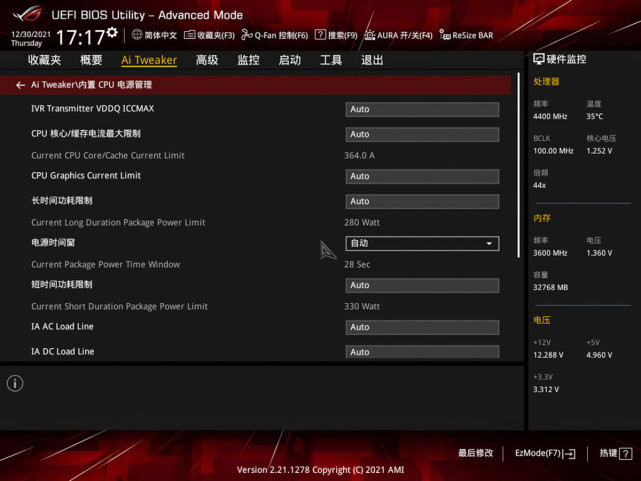Click the 4400 MHz frequency value
This screenshot has width=641, height=481.
(x=550, y=116)
